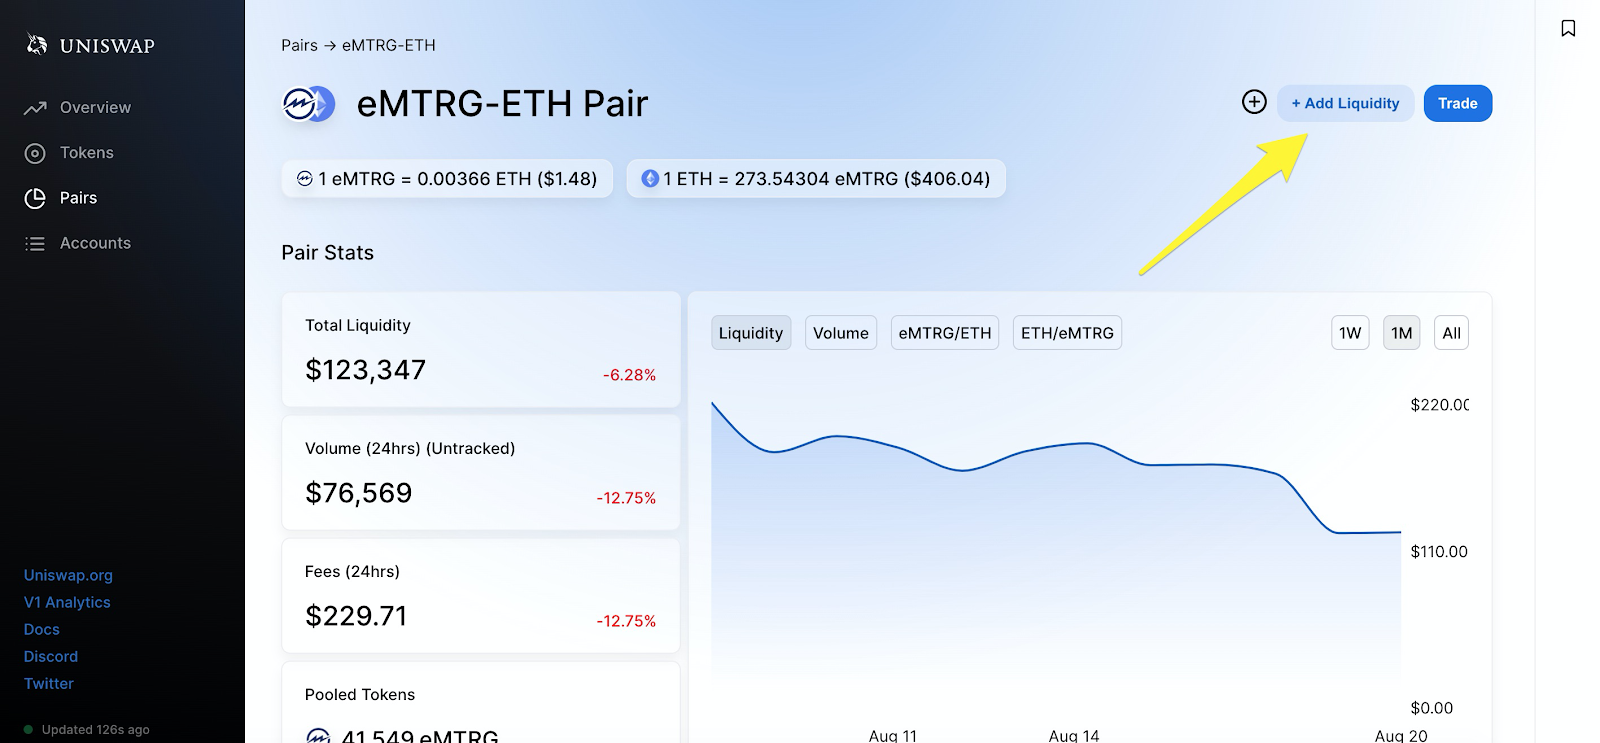Click the Pairs pie chart icon
The height and width of the screenshot is (743, 1600).
click(35, 198)
